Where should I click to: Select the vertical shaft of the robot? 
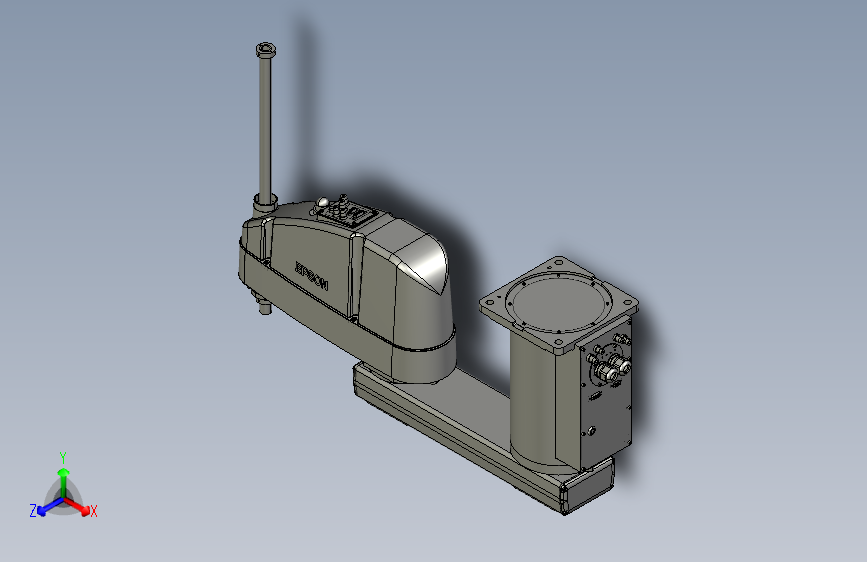click(265, 126)
